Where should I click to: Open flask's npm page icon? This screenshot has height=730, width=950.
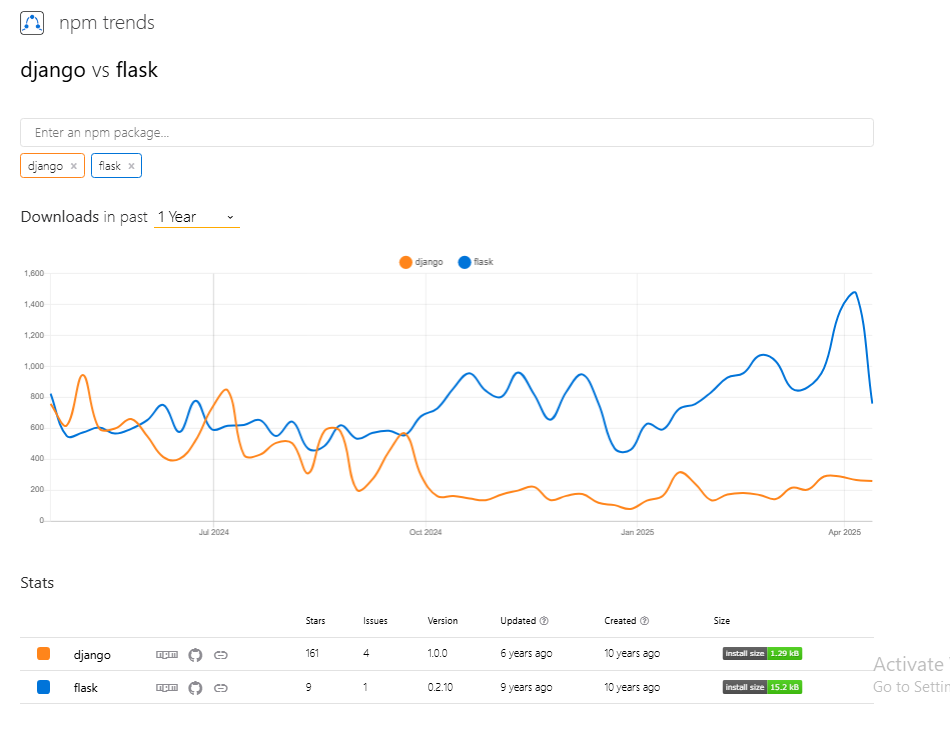[x=167, y=688]
